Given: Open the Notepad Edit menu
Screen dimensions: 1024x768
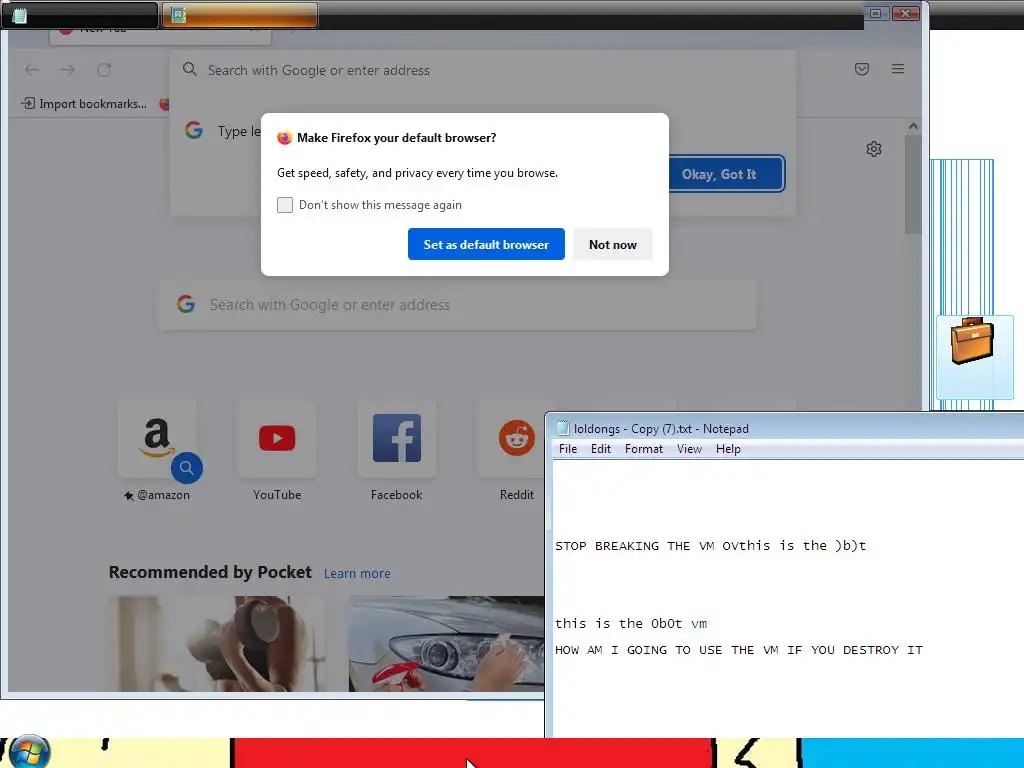Looking at the screenshot, I should click(x=601, y=449).
